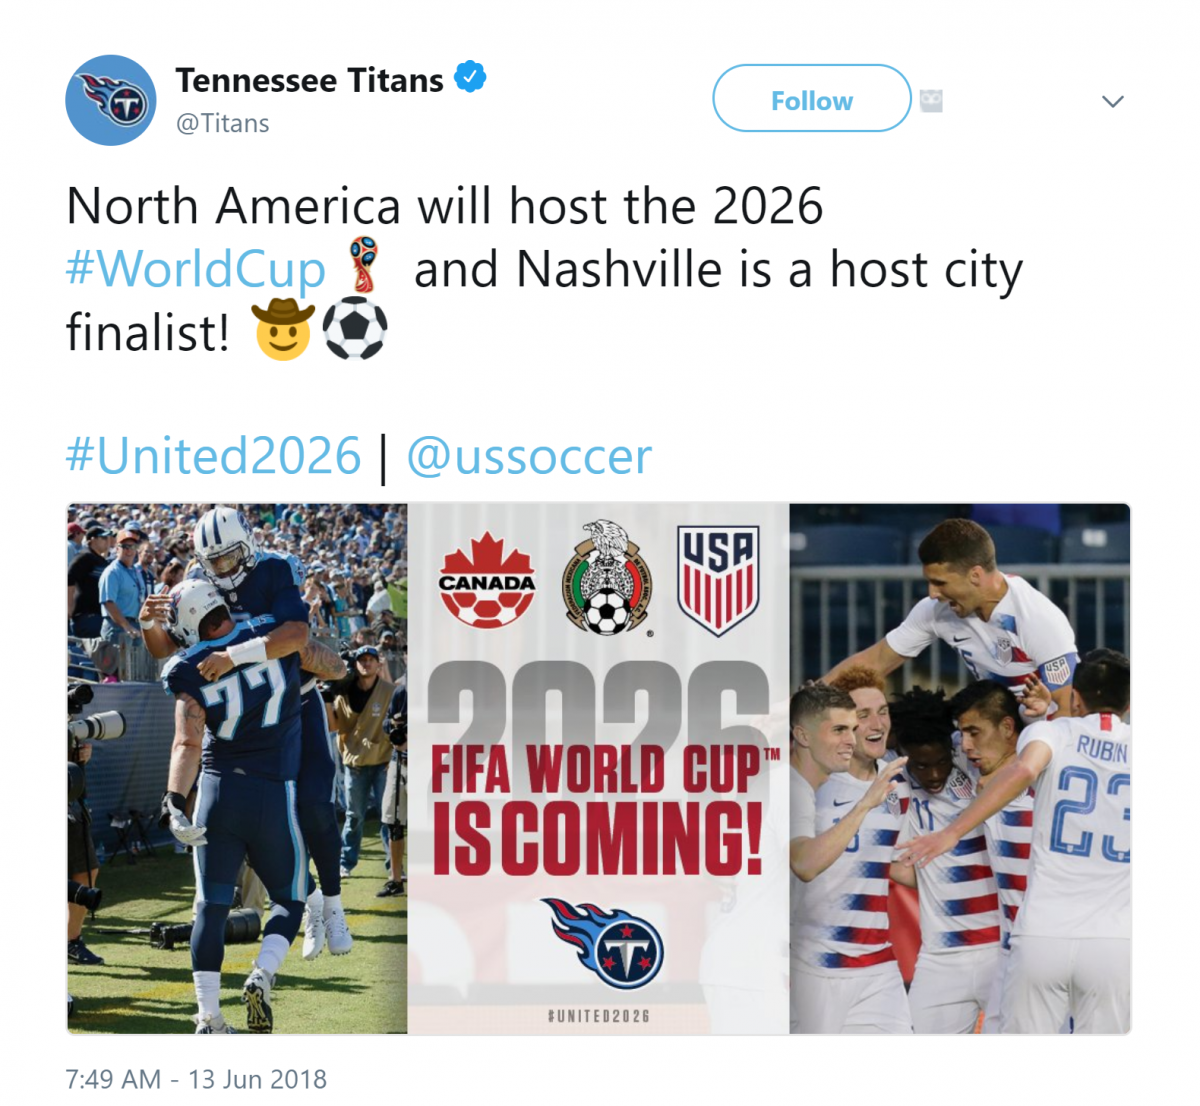Click the Mexico federation crest in image
Viewport: 1200px width, 1106px height.
click(608, 578)
